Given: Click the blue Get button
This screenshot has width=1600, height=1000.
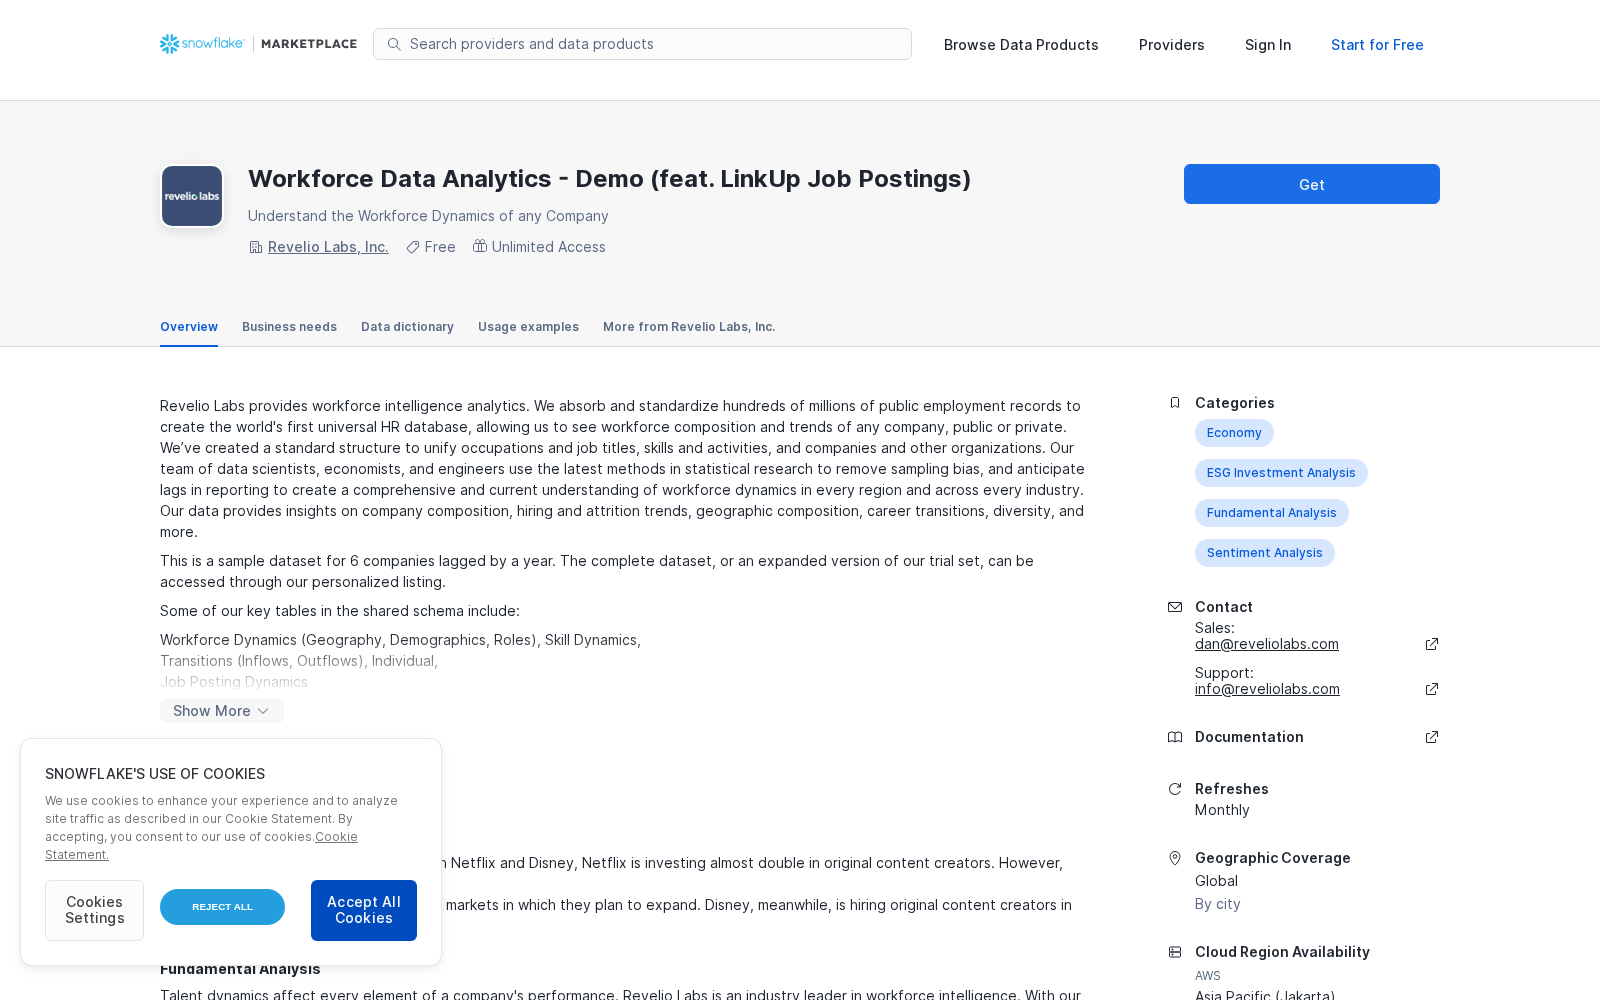Looking at the screenshot, I should (1312, 184).
